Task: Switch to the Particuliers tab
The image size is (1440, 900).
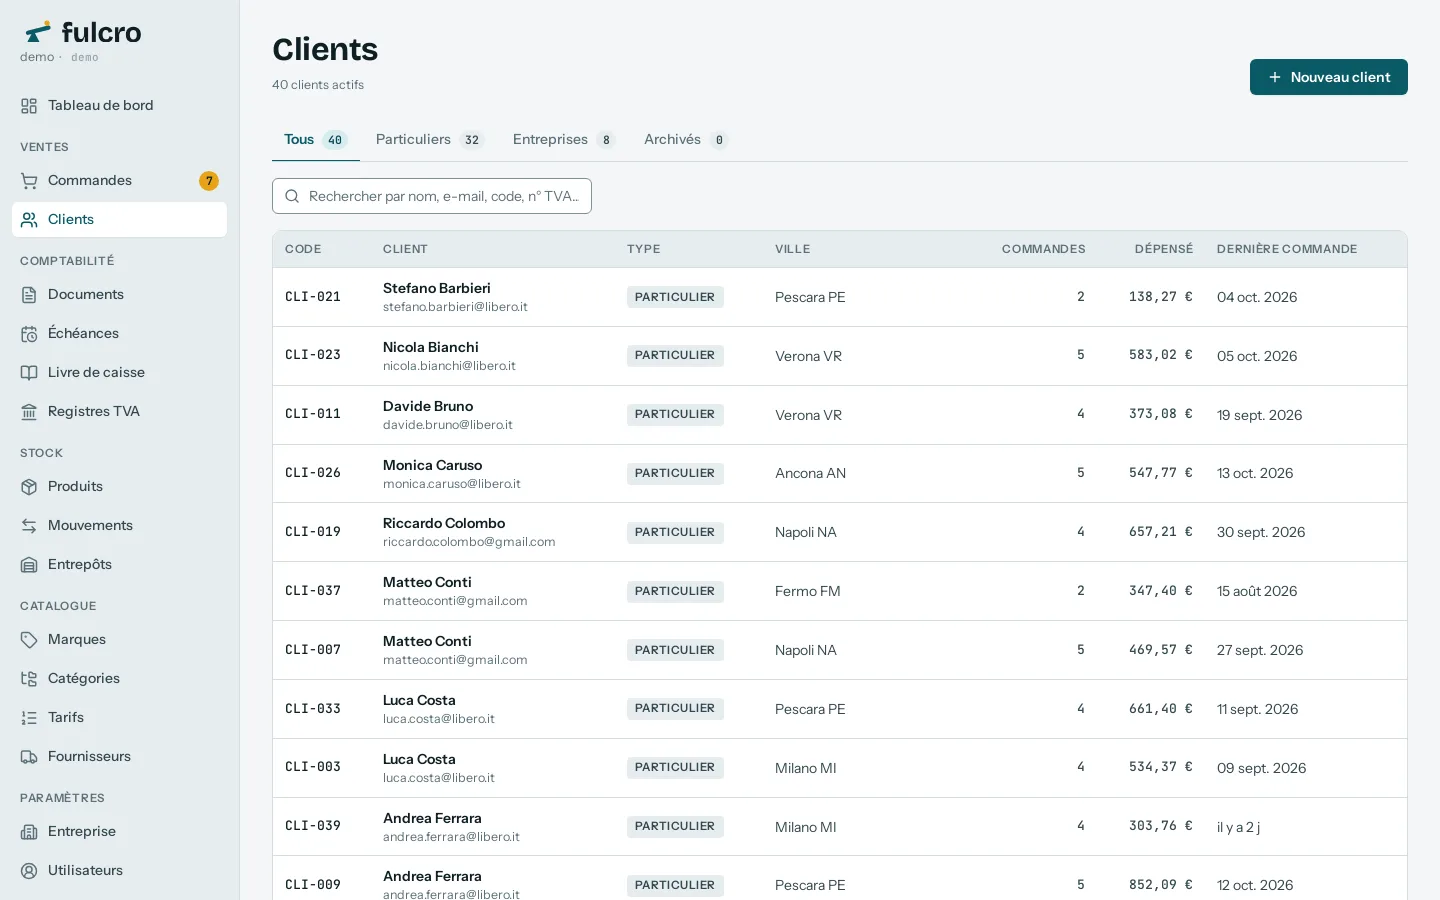Action: (429, 140)
